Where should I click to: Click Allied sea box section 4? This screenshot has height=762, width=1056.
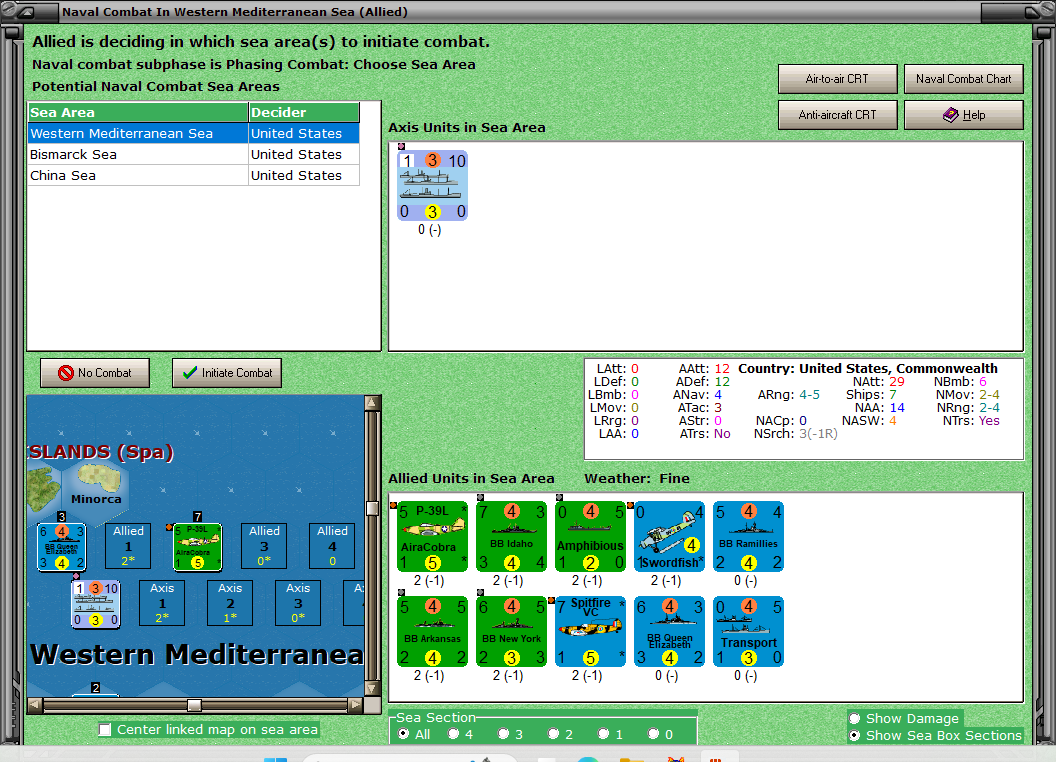(332, 546)
